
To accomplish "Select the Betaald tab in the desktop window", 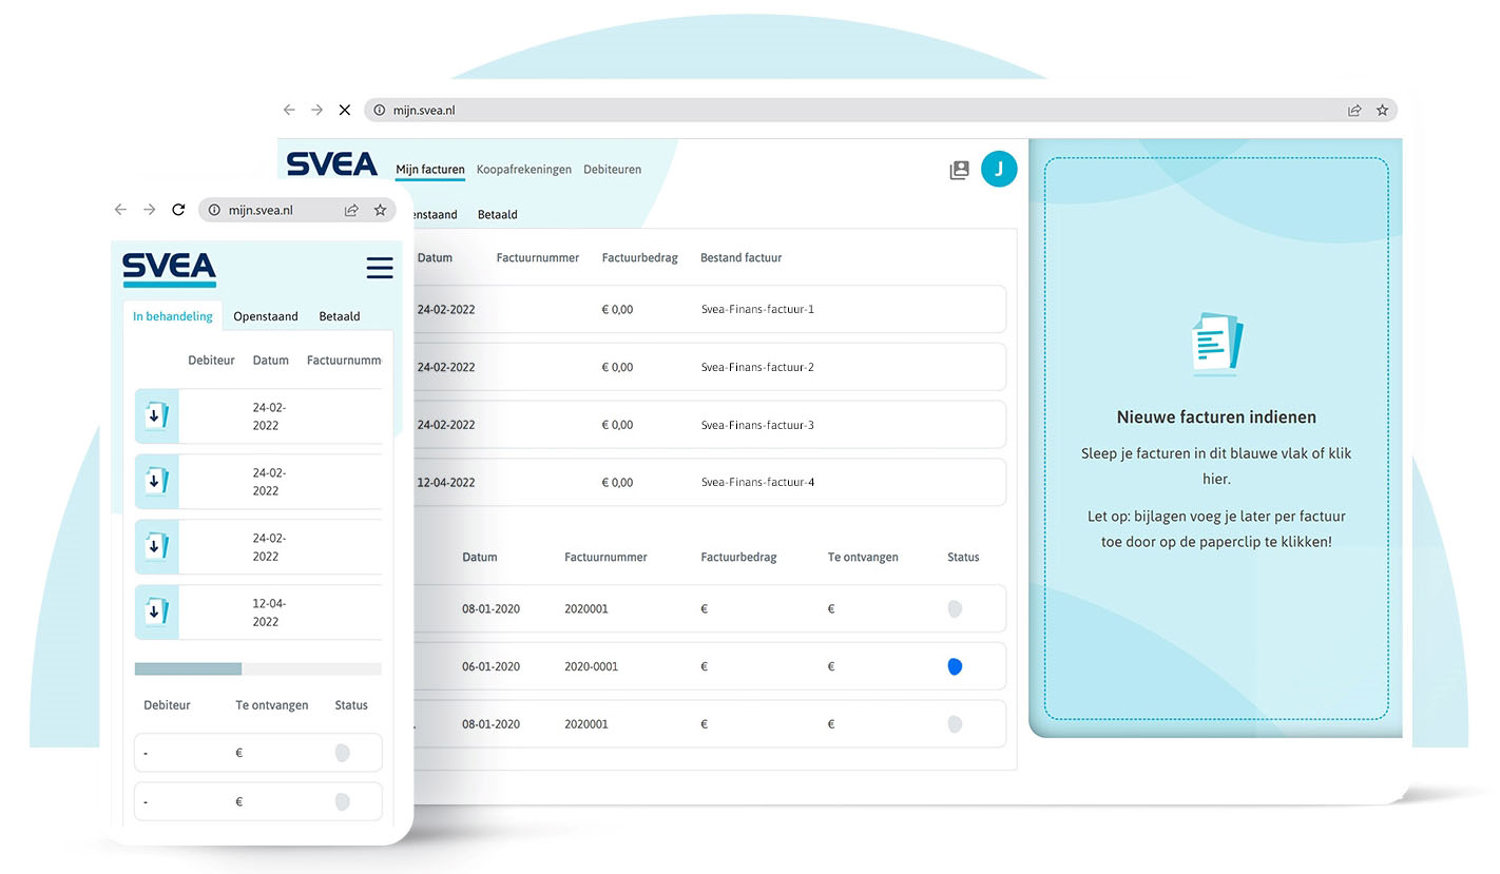I will [x=497, y=215].
